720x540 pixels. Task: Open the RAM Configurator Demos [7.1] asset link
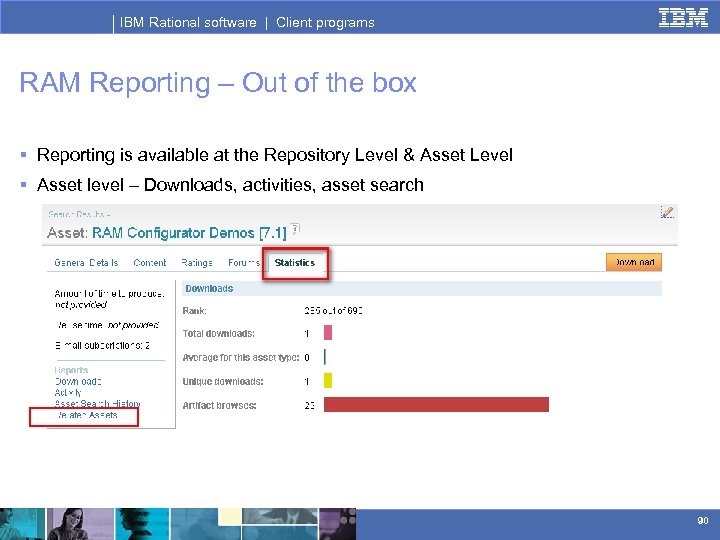coord(189,233)
